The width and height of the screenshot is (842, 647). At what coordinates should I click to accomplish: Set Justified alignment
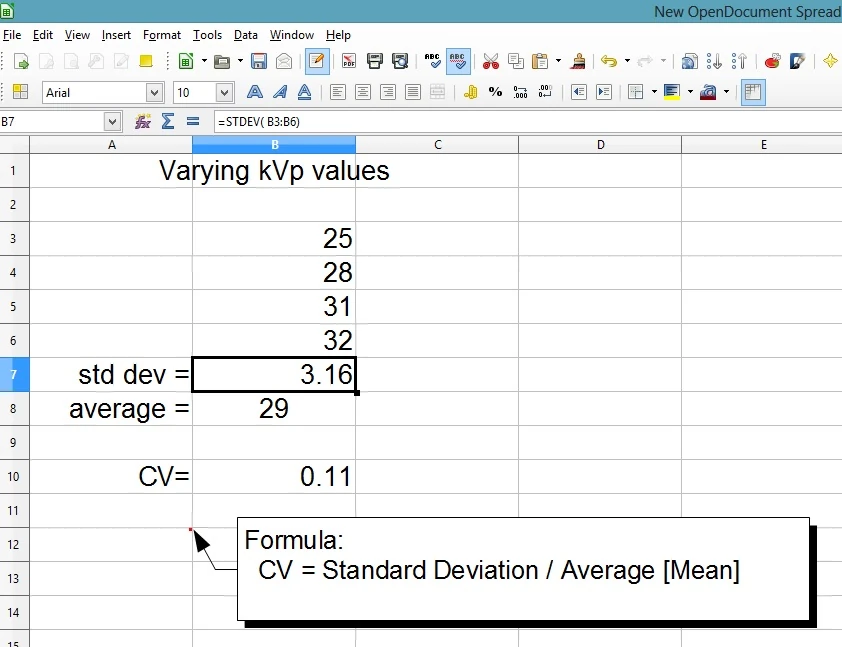point(413,92)
